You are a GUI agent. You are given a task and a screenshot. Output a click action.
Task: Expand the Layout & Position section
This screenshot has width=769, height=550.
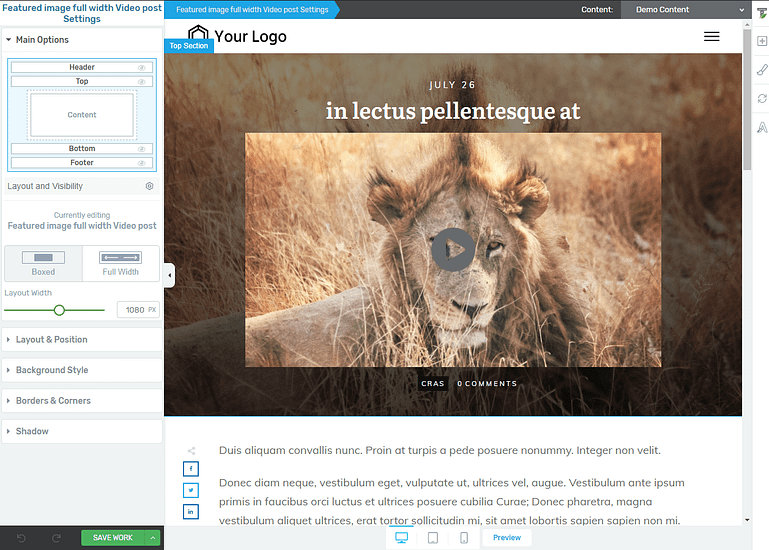(82, 340)
